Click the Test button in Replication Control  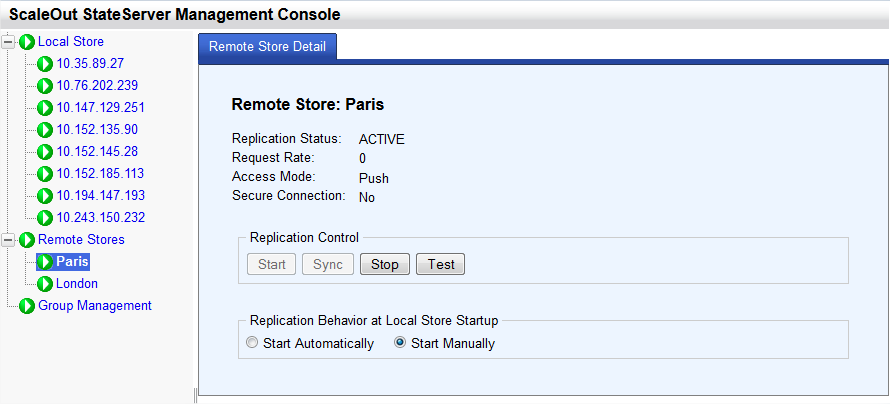click(x=440, y=264)
